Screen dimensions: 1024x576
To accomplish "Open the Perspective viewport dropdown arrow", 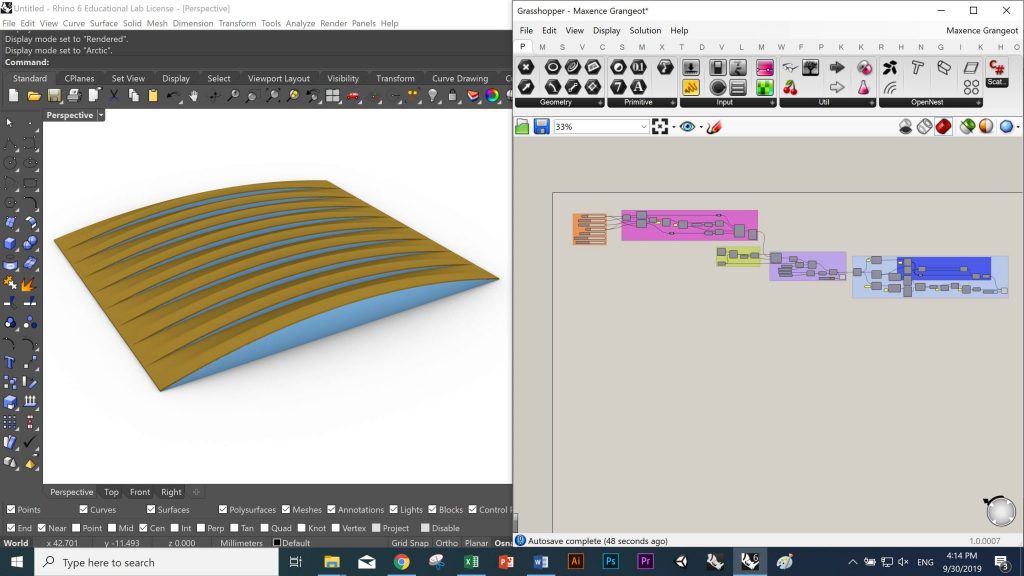I will 101,115.
